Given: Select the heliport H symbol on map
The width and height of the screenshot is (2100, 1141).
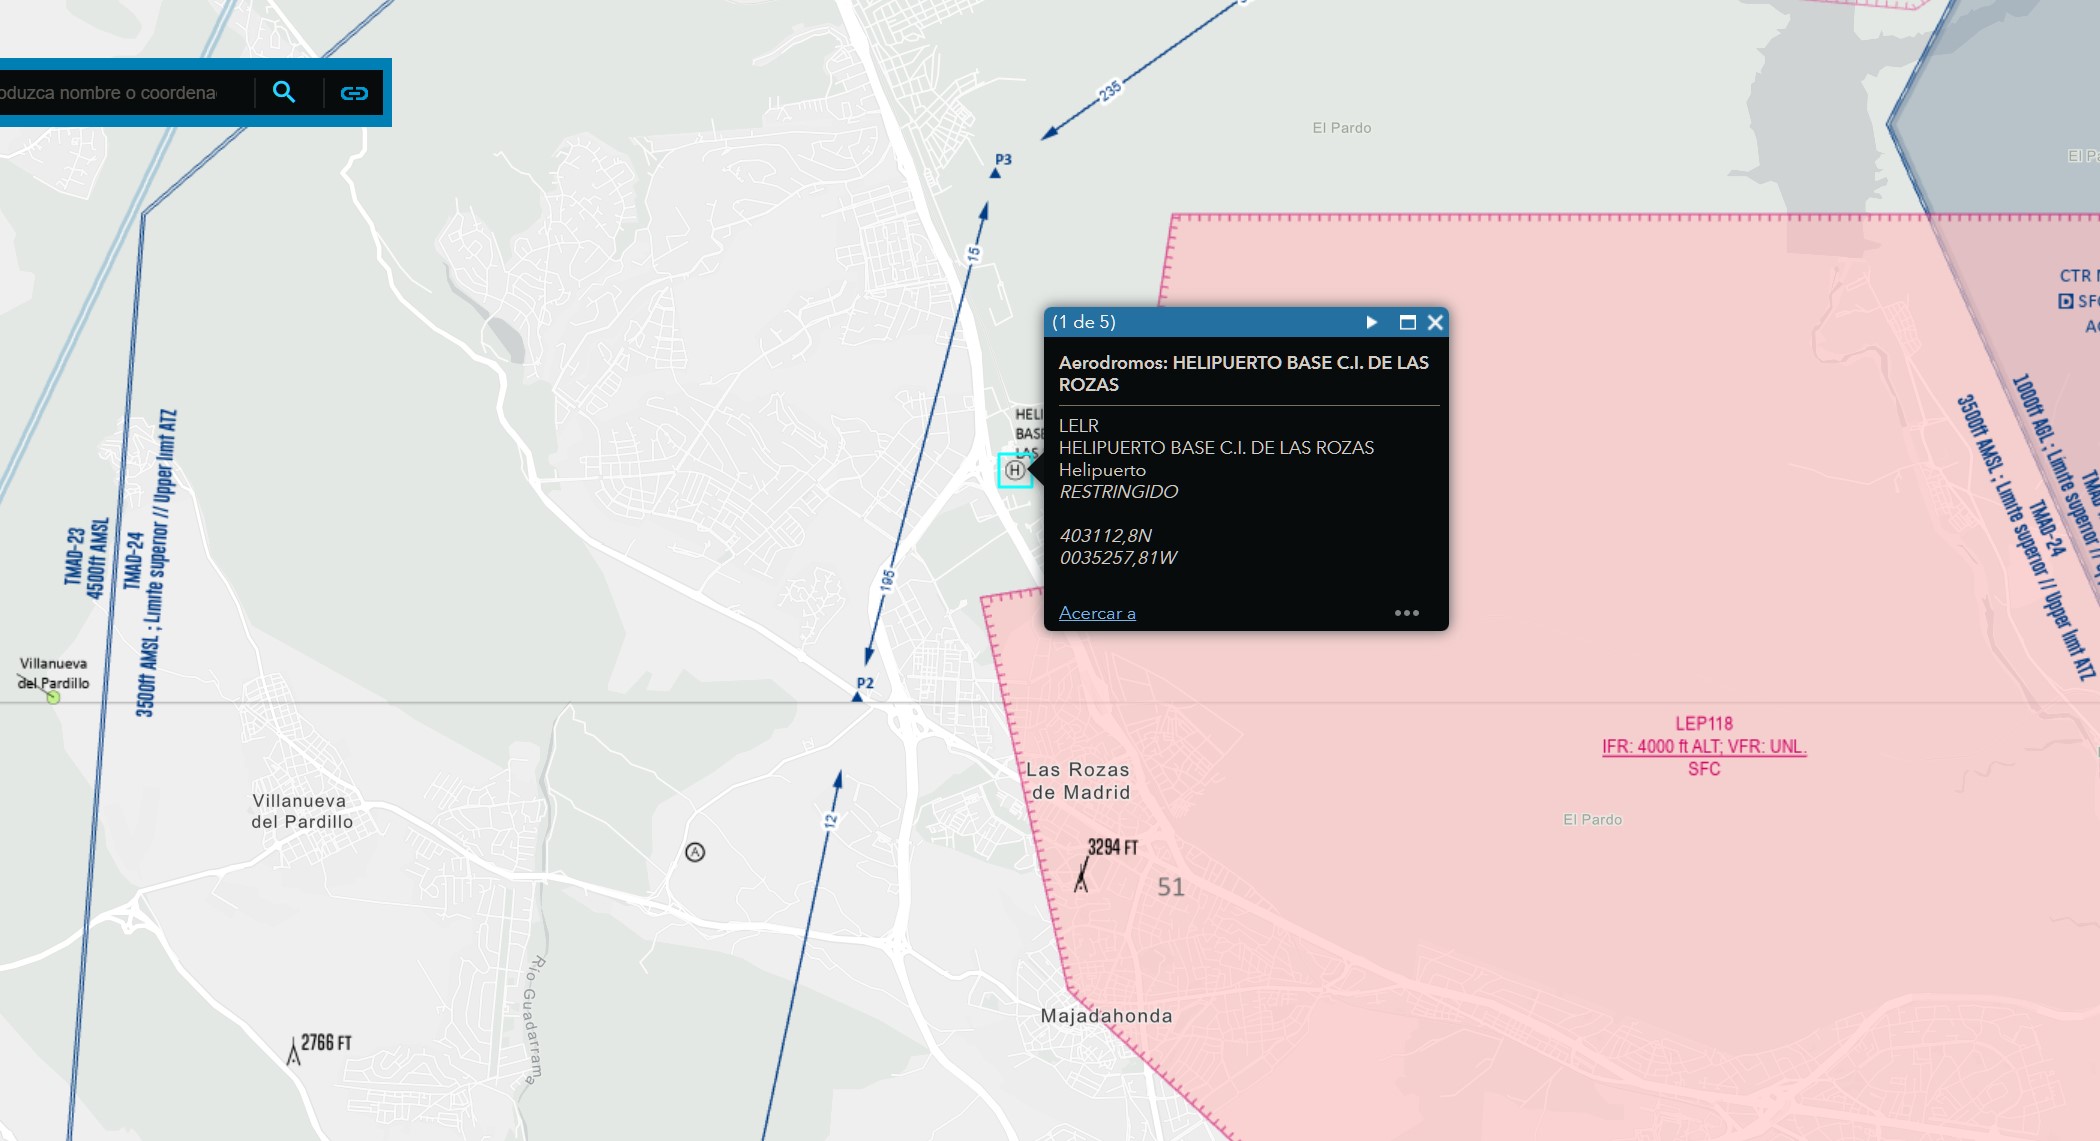Looking at the screenshot, I should coord(1014,470).
